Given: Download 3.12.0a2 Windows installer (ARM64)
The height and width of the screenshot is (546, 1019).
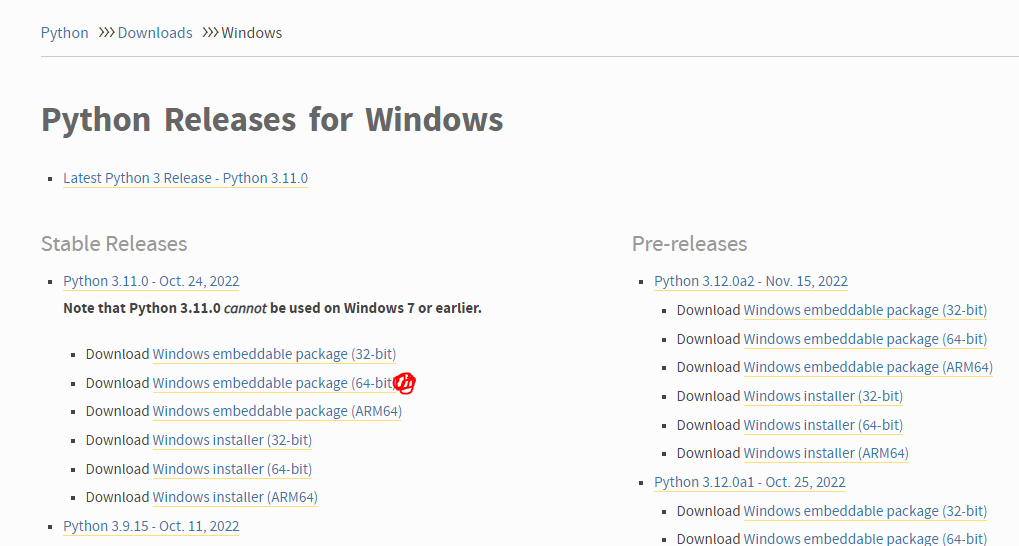Looking at the screenshot, I should pos(826,453).
